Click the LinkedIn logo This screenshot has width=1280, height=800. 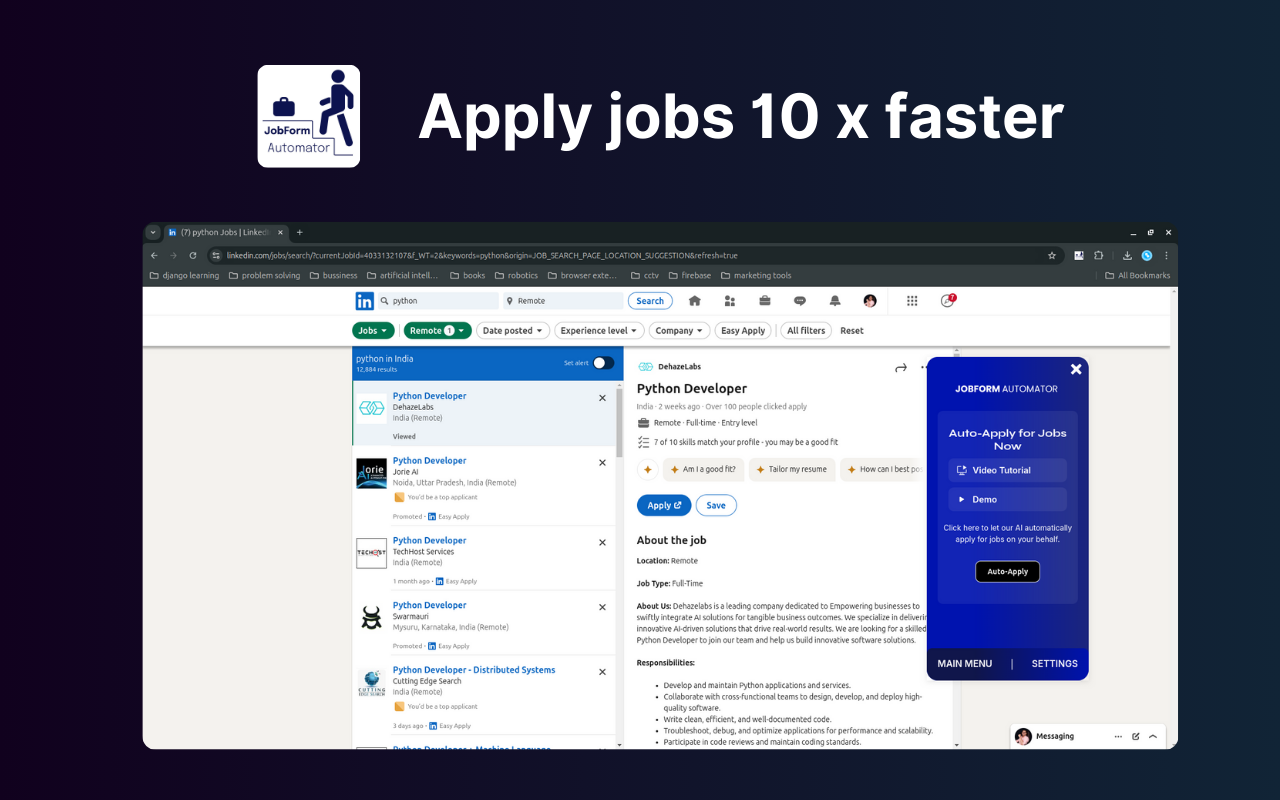(364, 301)
